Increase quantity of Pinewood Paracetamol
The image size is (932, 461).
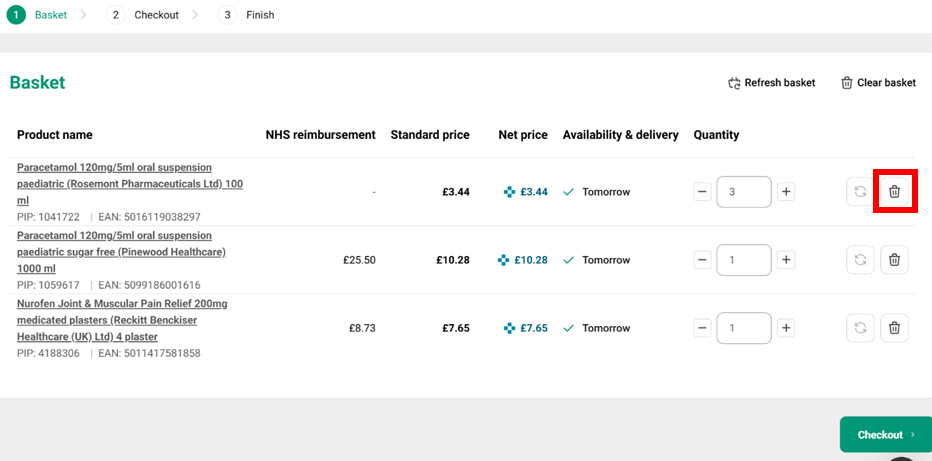[786, 260]
